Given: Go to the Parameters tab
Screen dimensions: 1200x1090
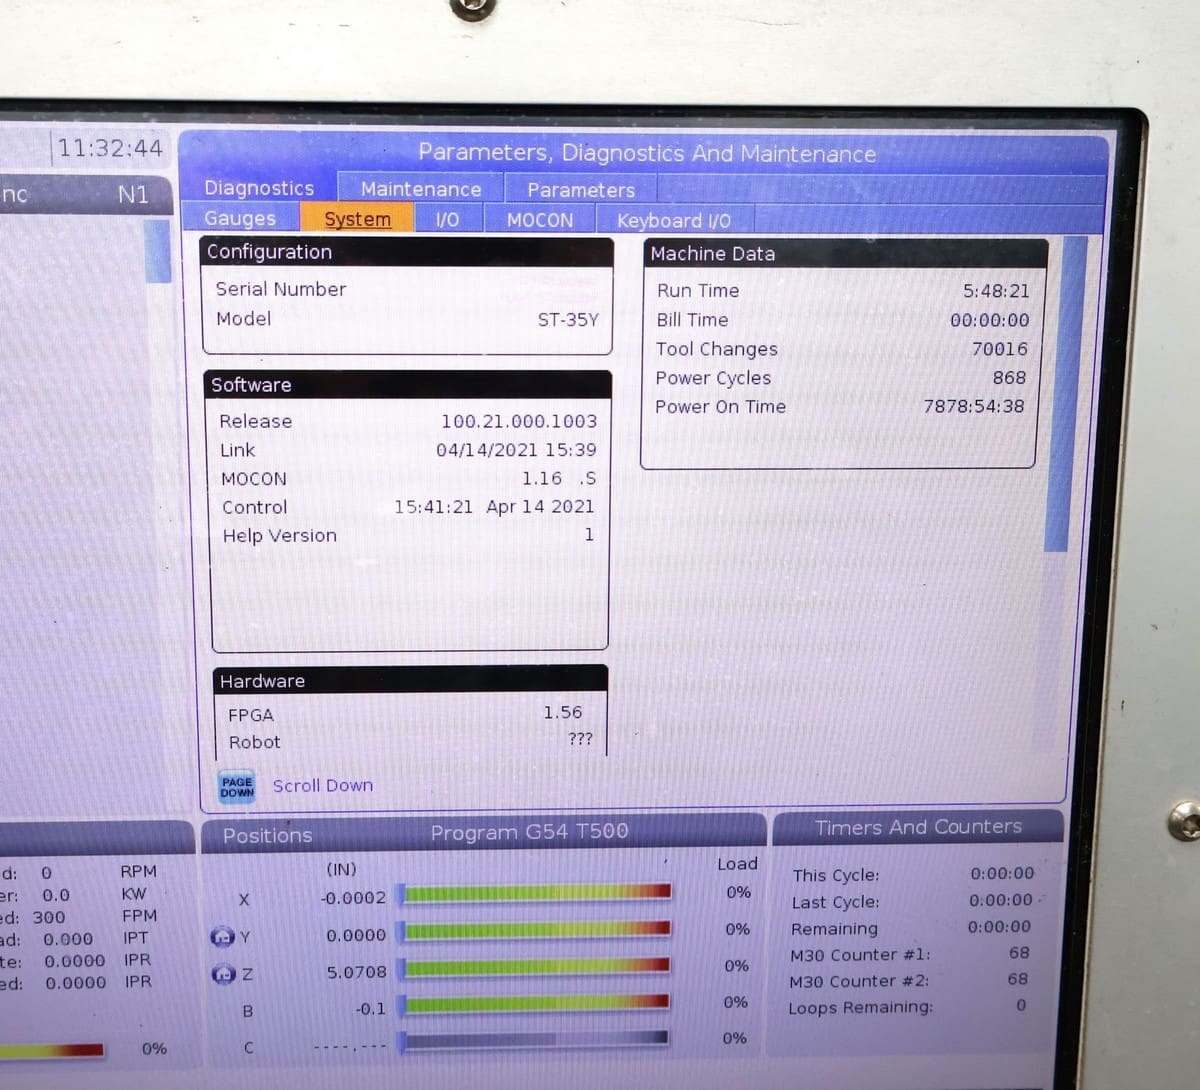Looking at the screenshot, I should [x=580, y=190].
